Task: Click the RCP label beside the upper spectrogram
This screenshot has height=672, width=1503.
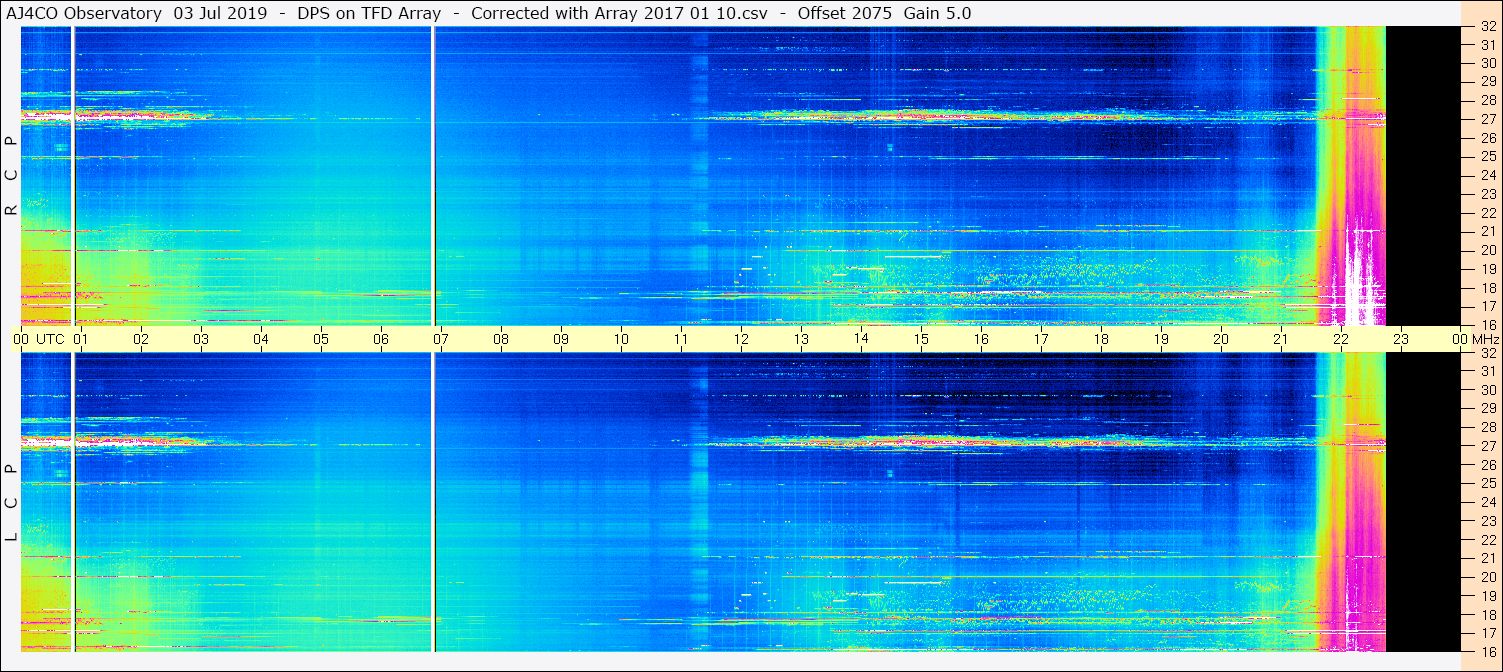Action: click(11, 175)
